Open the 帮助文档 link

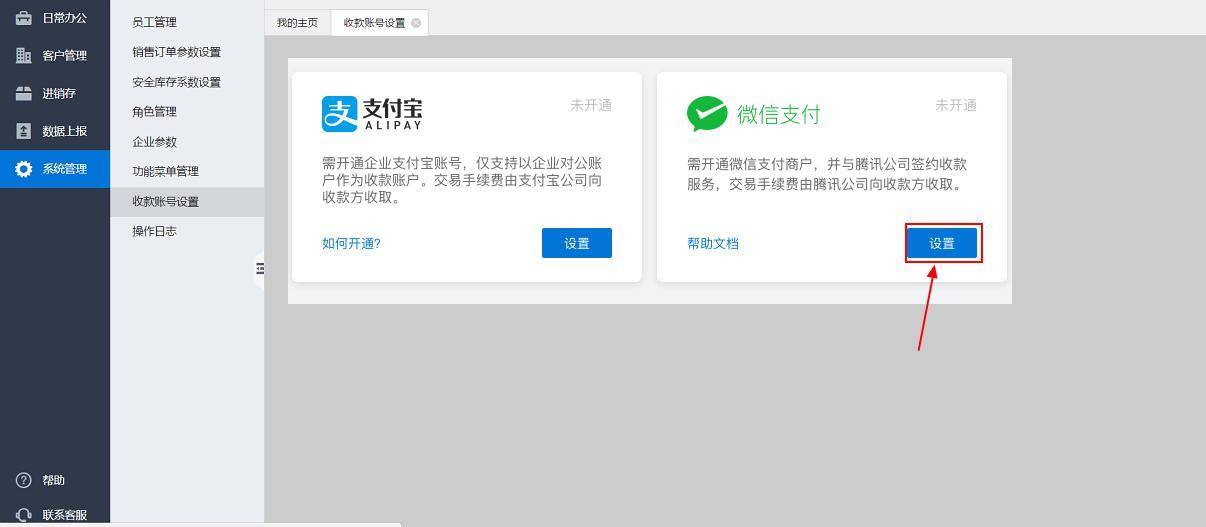click(x=712, y=243)
